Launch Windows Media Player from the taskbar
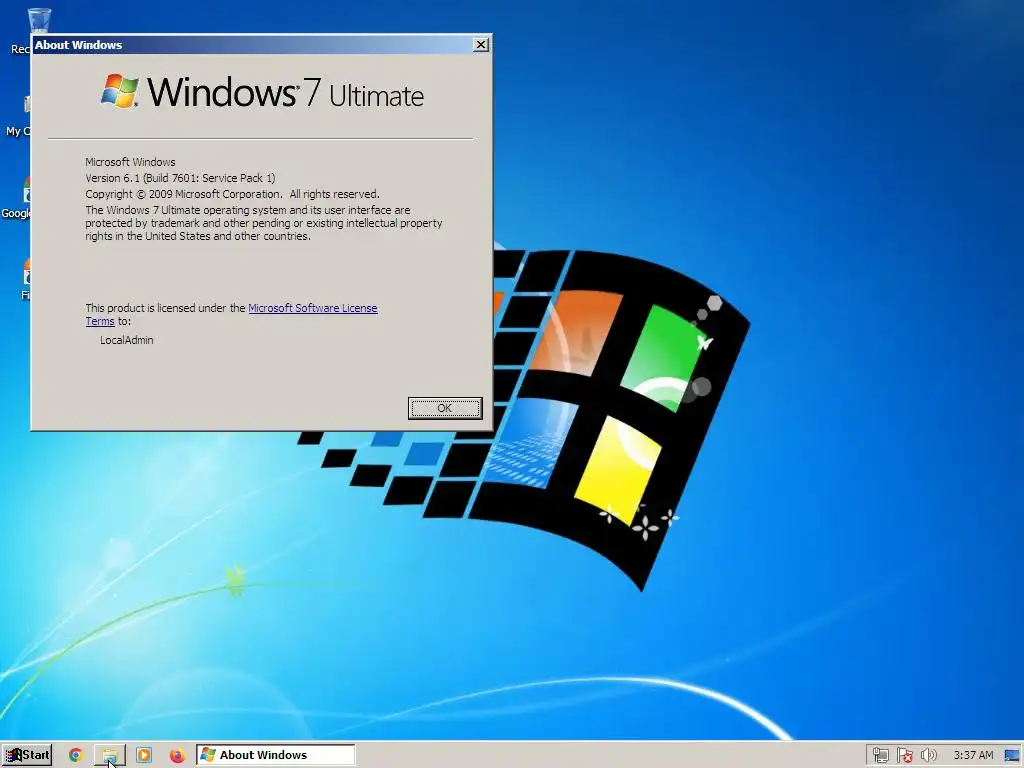Image resolution: width=1024 pixels, height=768 pixels. click(144, 755)
